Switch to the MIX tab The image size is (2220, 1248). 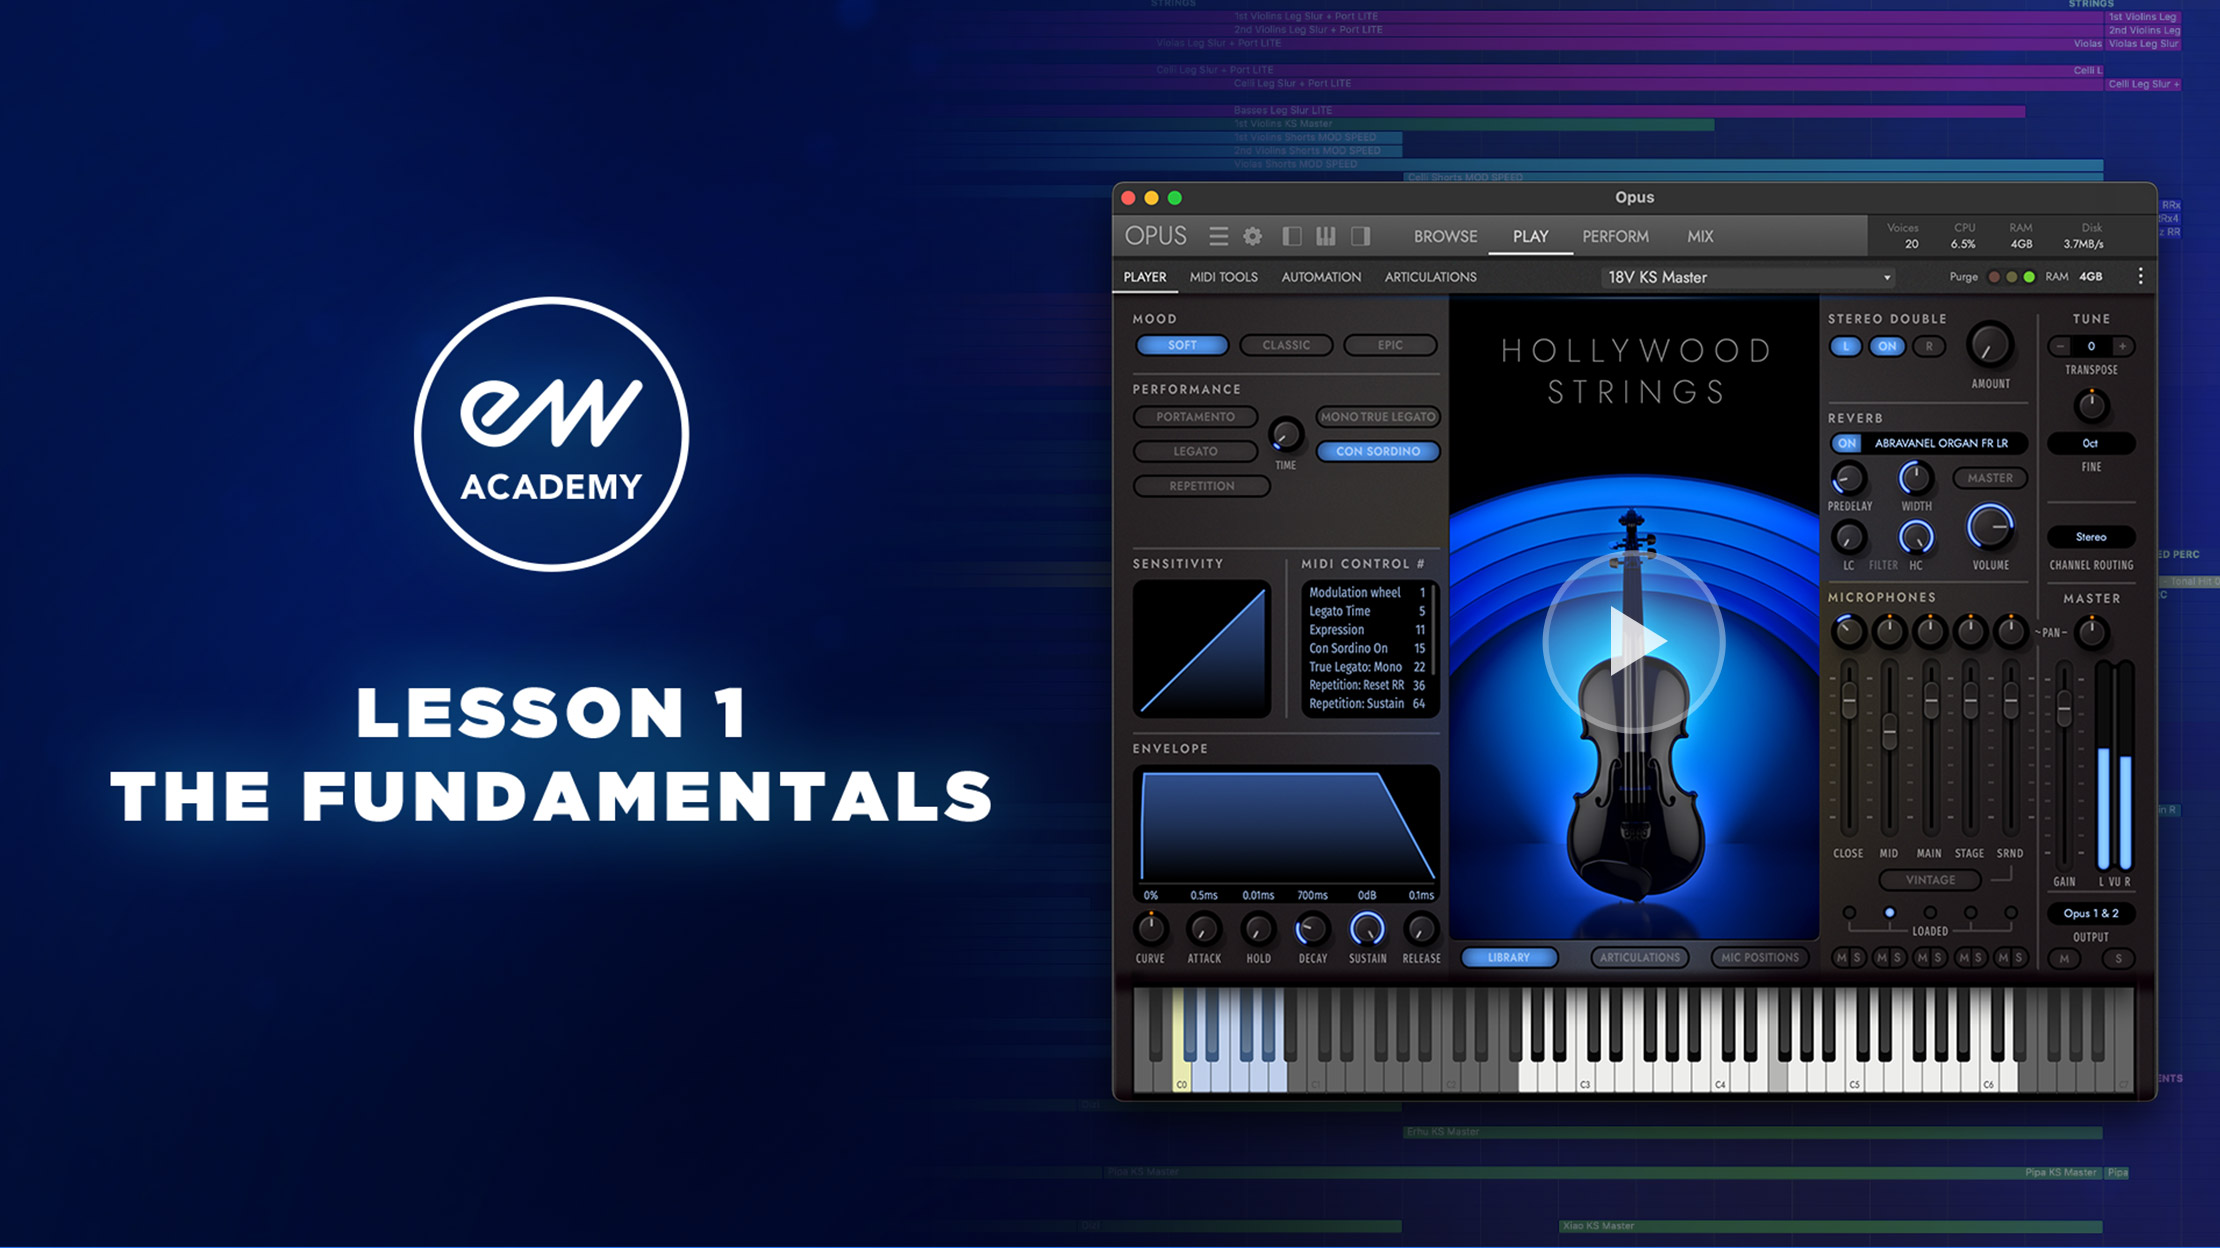click(x=1702, y=236)
